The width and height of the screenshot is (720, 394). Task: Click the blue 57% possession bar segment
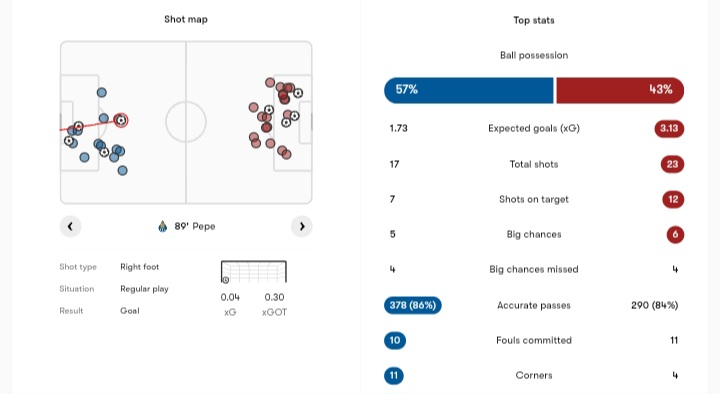click(x=469, y=90)
